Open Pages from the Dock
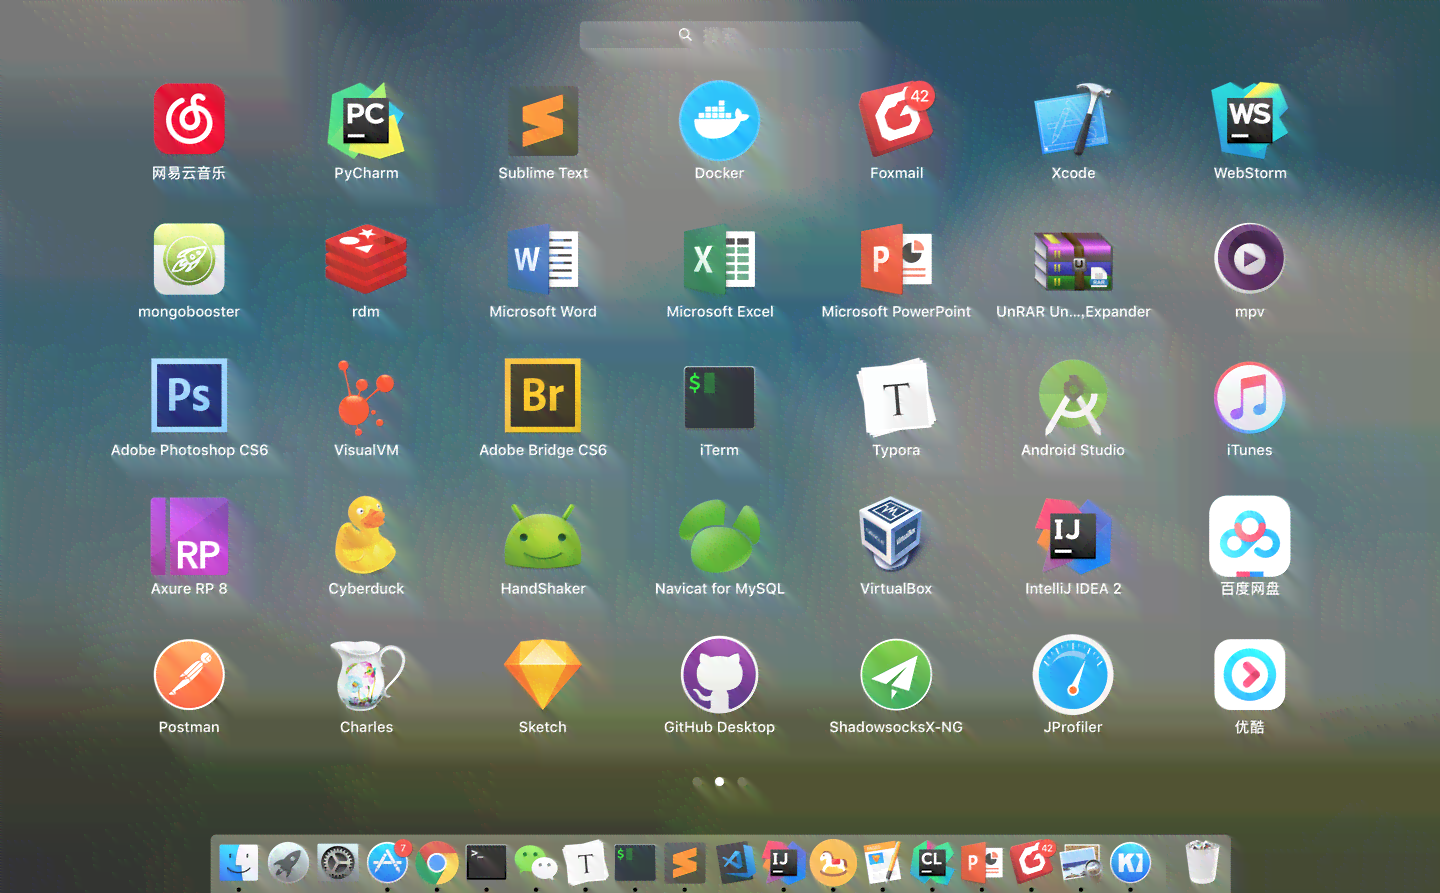Viewport: 1440px width, 893px height. coord(882,863)
